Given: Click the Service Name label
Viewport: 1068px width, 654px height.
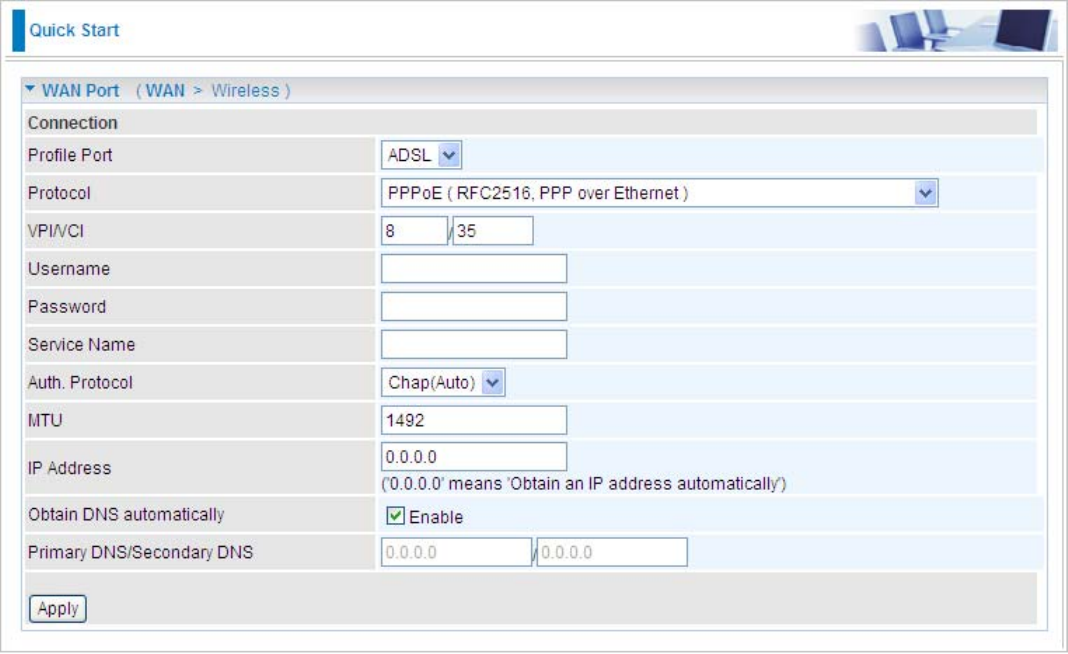Looking at the screenshot, I should pyautogui.click(x=82, y=345).
